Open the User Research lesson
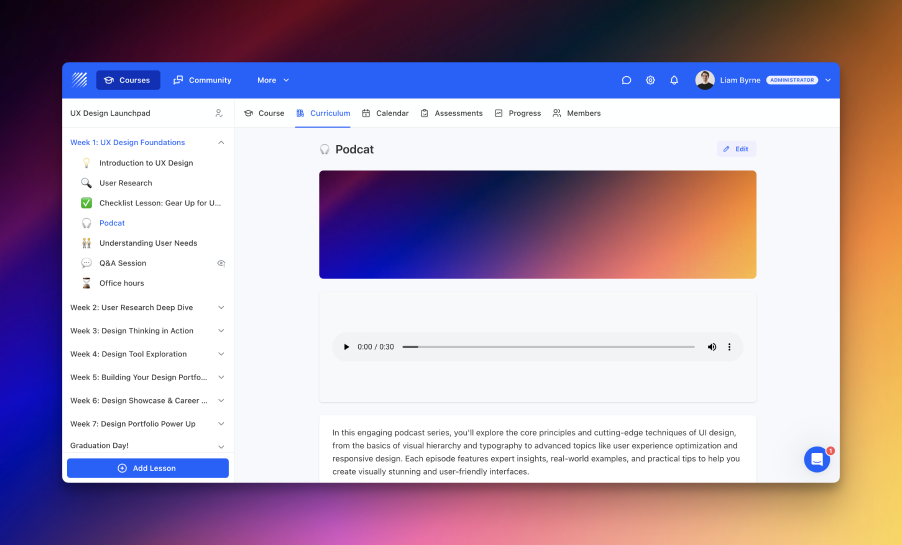The height and width of the screenshot is (545, 902). pyautogui.click(x=126, y=183)
